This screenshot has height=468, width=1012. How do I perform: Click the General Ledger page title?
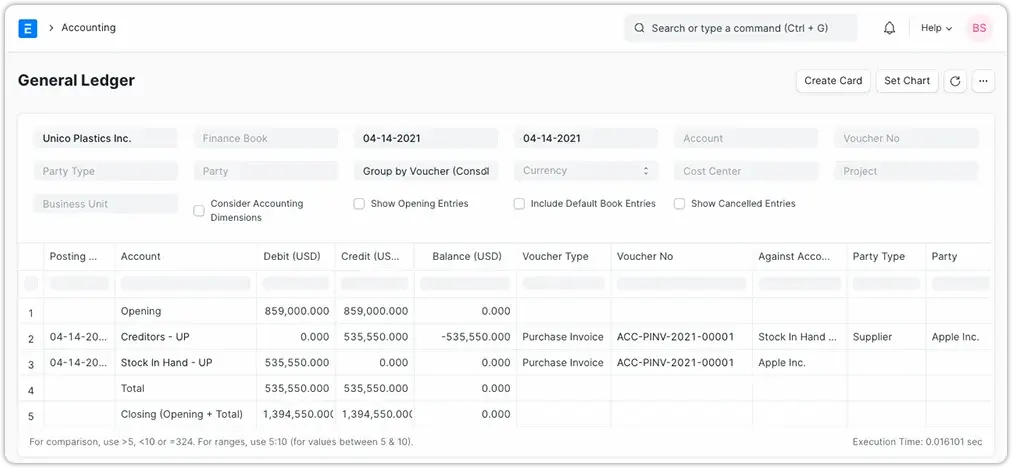pyautogui.click(x=76, y=81)
